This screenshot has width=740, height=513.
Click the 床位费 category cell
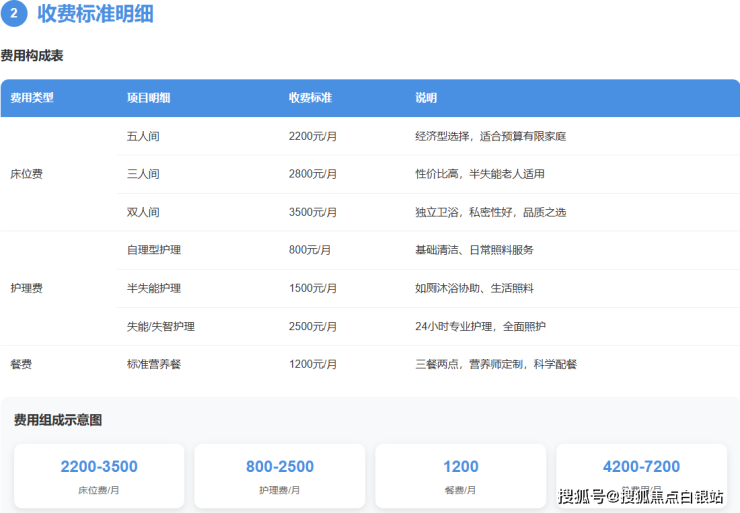pos(26,174)
